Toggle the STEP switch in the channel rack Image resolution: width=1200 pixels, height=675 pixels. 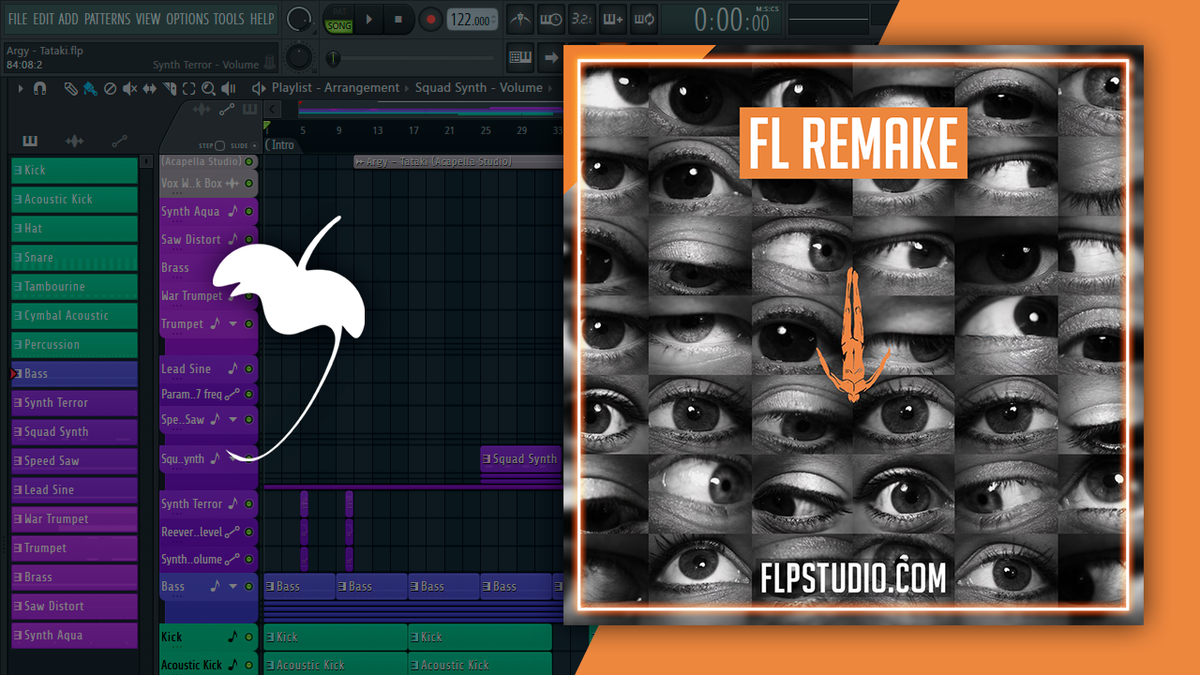coord(219,146)
